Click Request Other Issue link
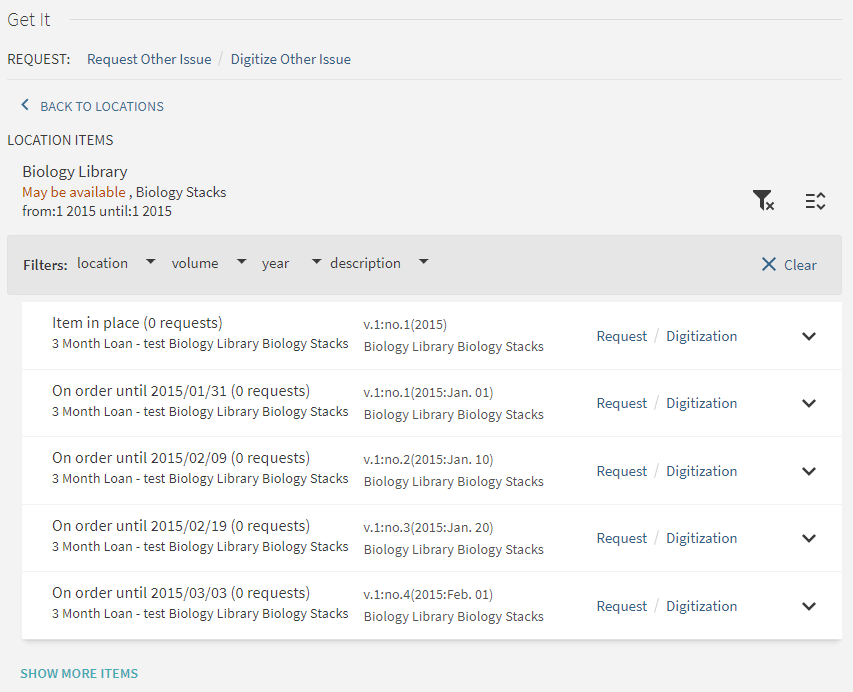853x692 pixels. (x=149, y=59)
